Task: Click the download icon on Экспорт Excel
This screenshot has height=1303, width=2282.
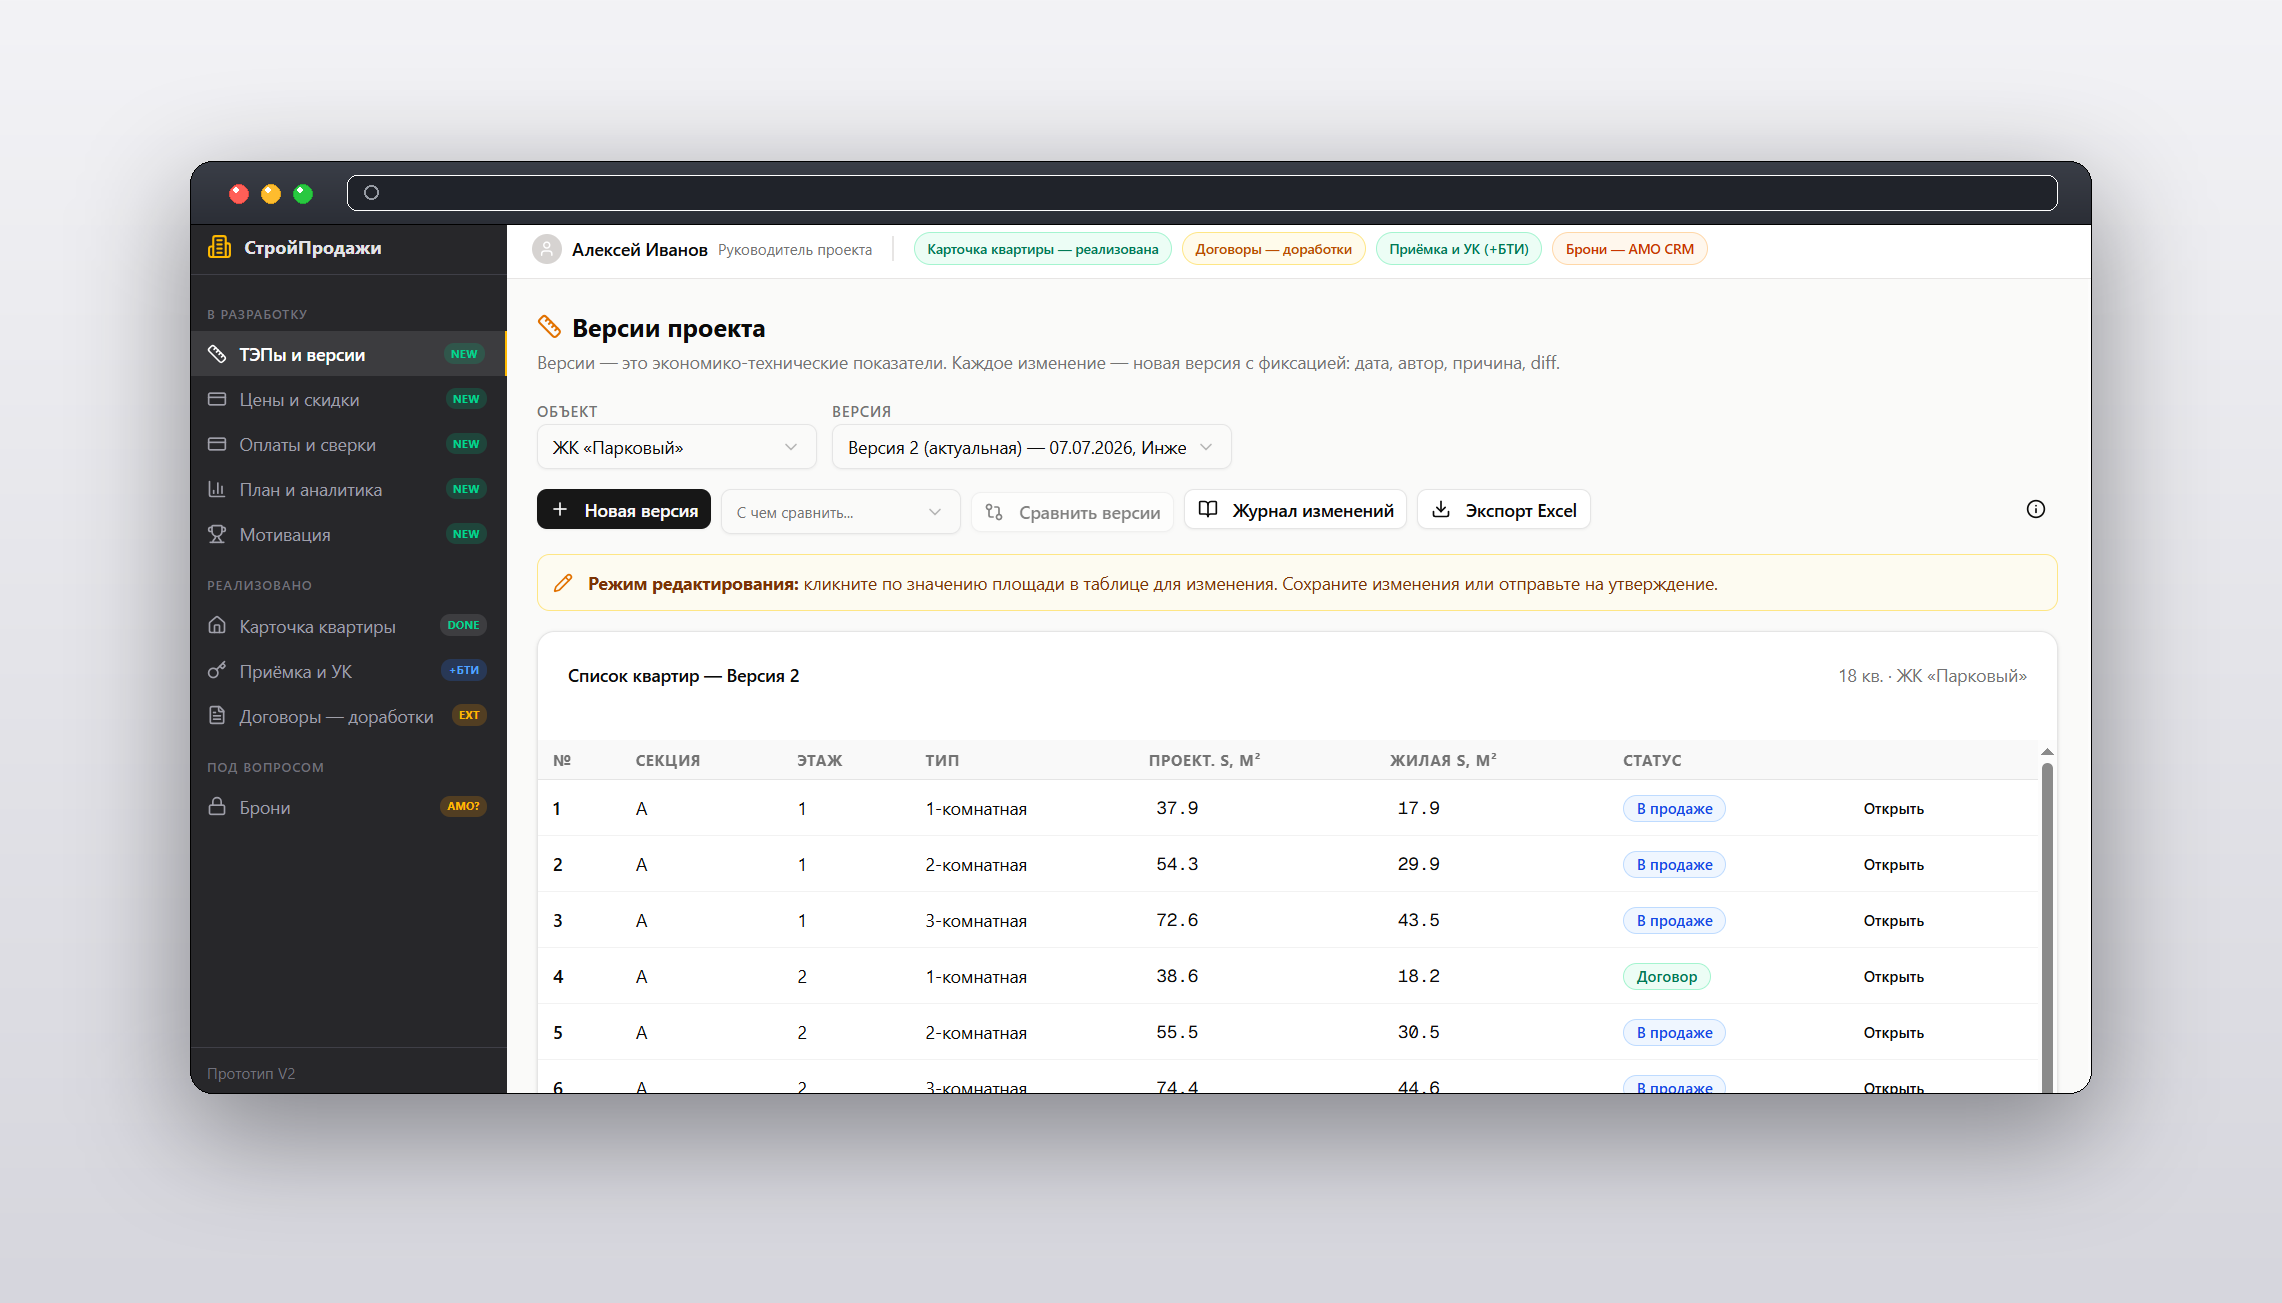Action: pos(1441,509)
